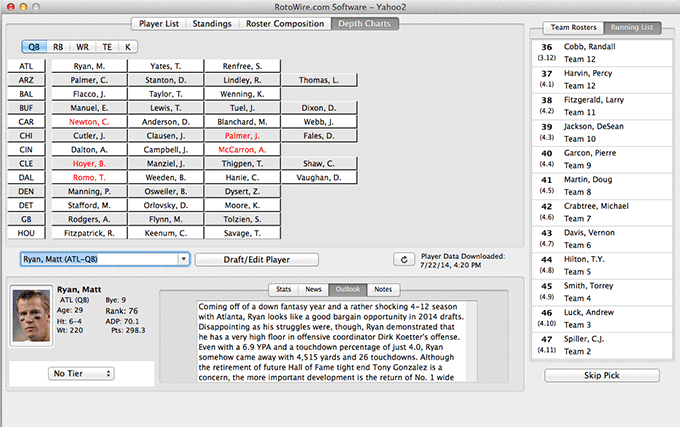The height and width of the screenshot is (427, 680).
Task: Click the CLE team button
Action: pyautogui.click(x=26, y=163)
